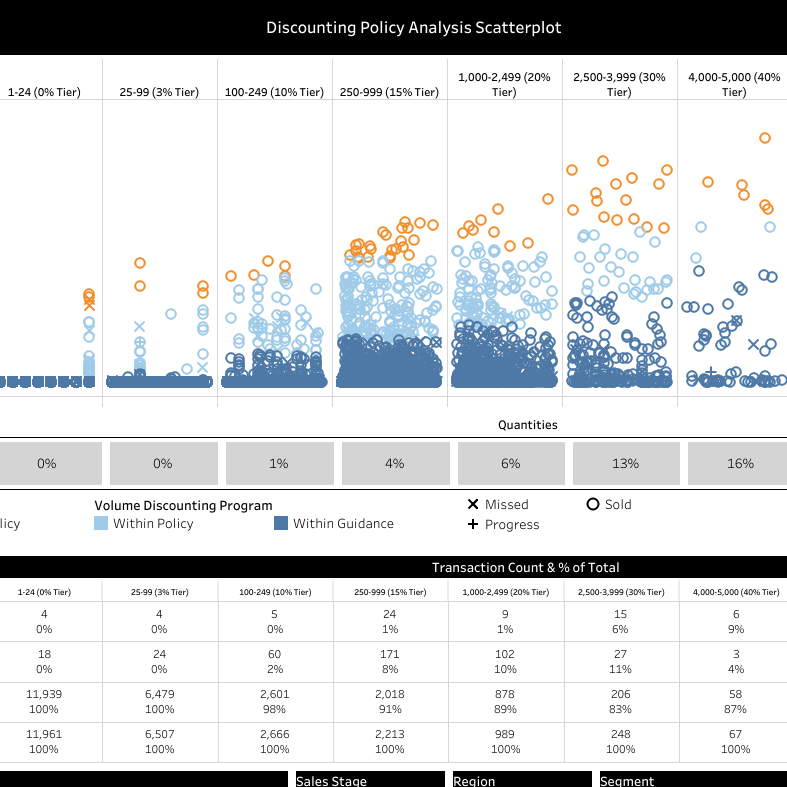The width and height of the screenshot is (787, 787).
Task: Click the Sold circle shape legend icon
Action: [593, 504]
